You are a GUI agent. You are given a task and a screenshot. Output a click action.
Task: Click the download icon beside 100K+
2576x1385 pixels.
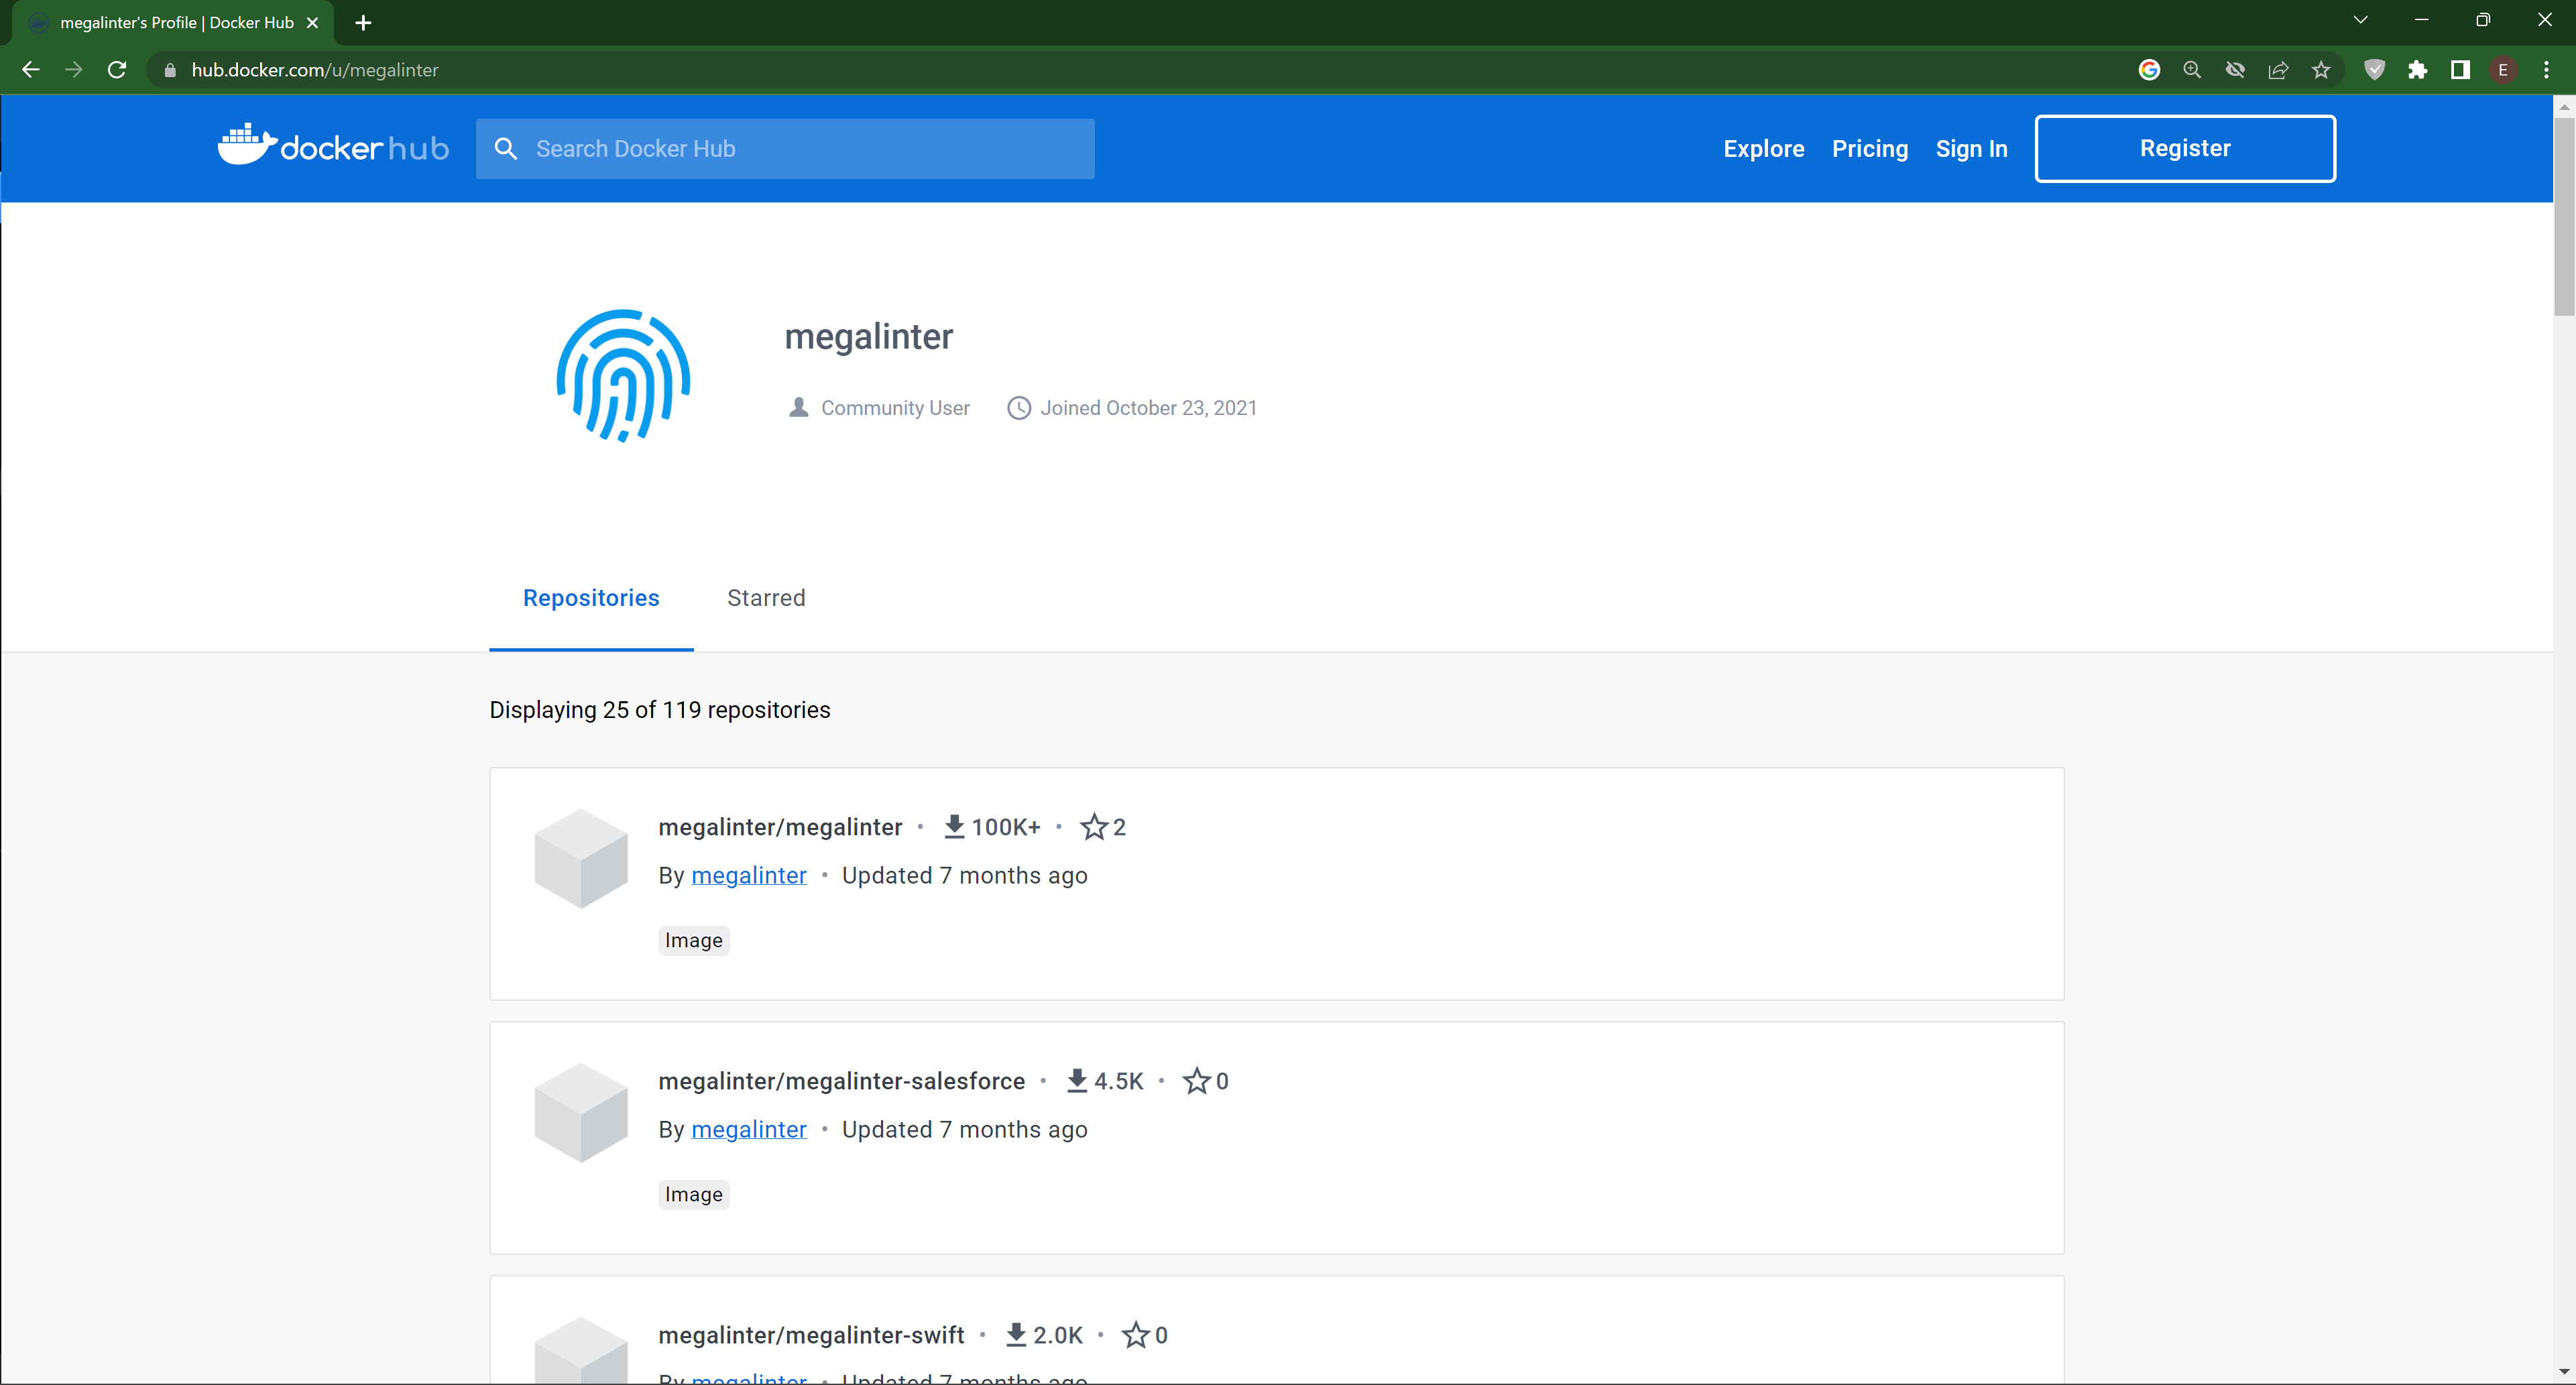(954, 827)
